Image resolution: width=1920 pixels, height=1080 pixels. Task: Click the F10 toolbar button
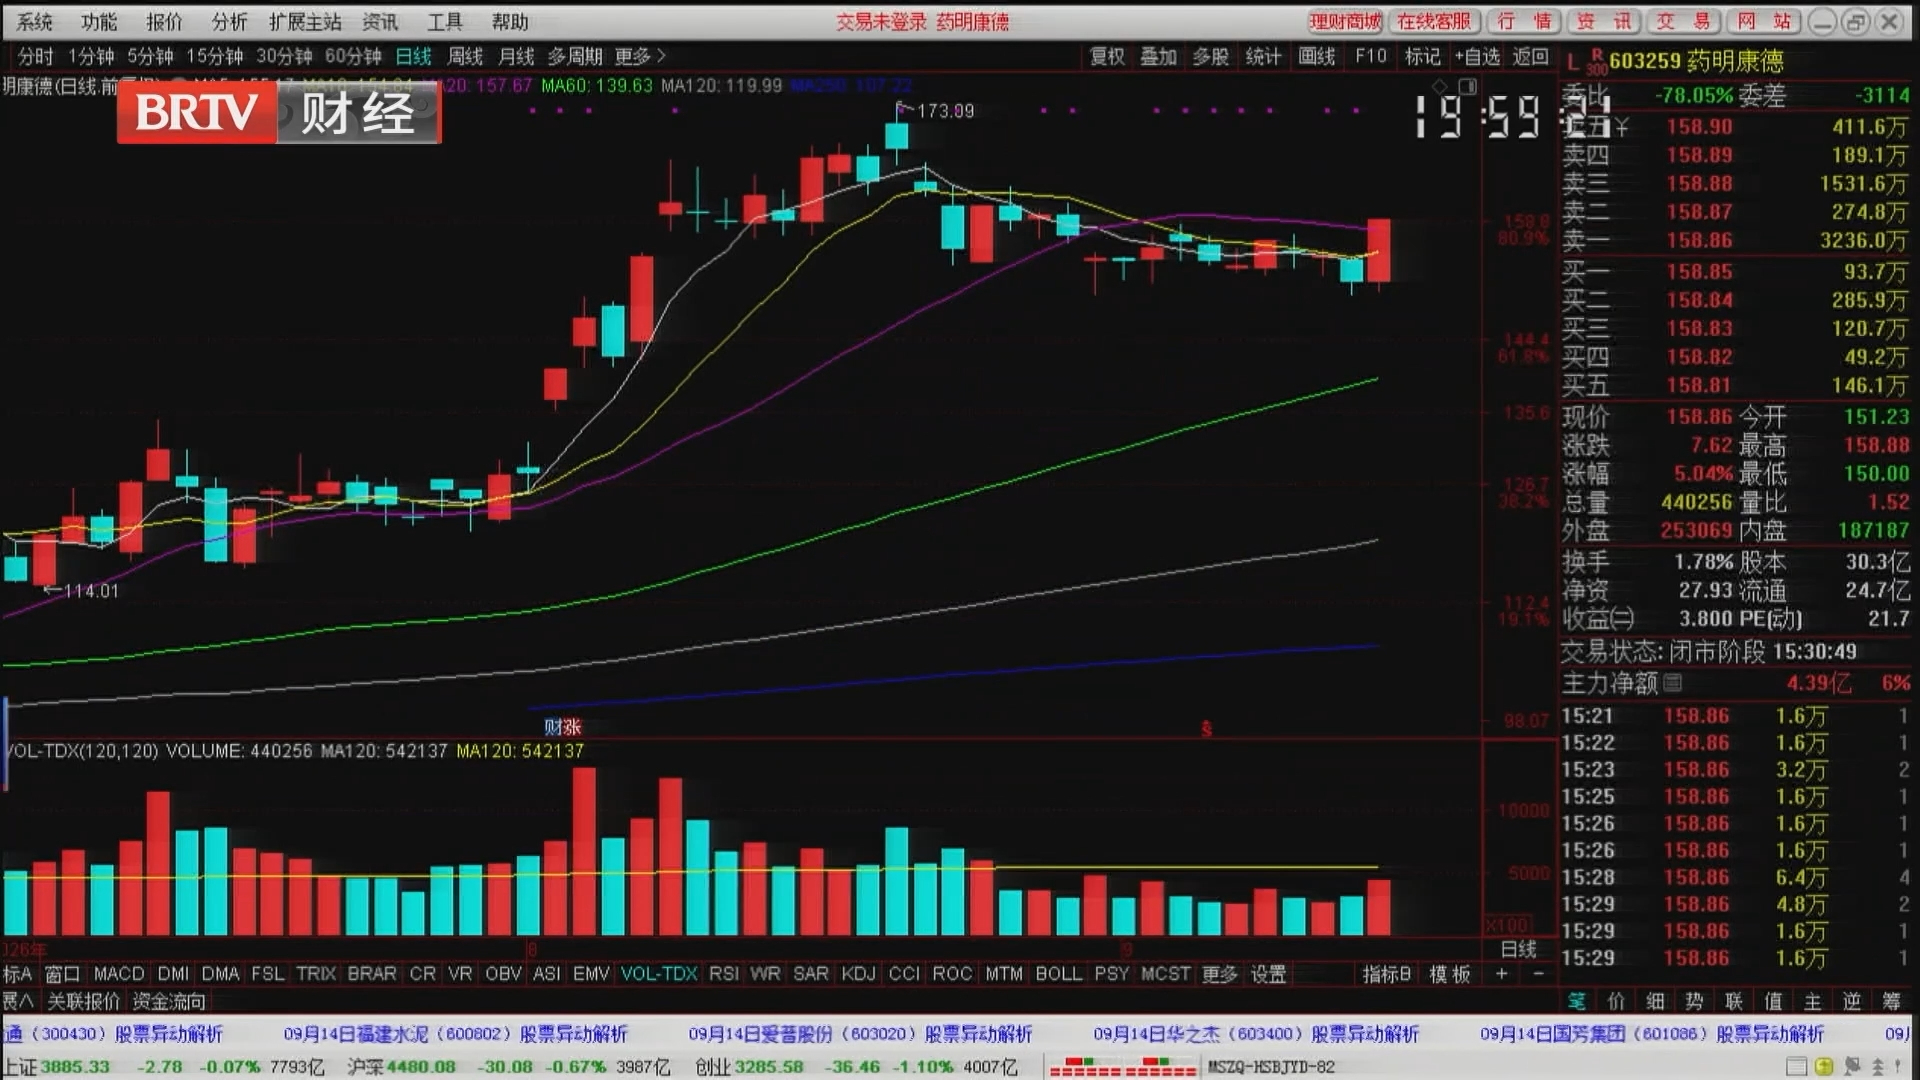1371,56
